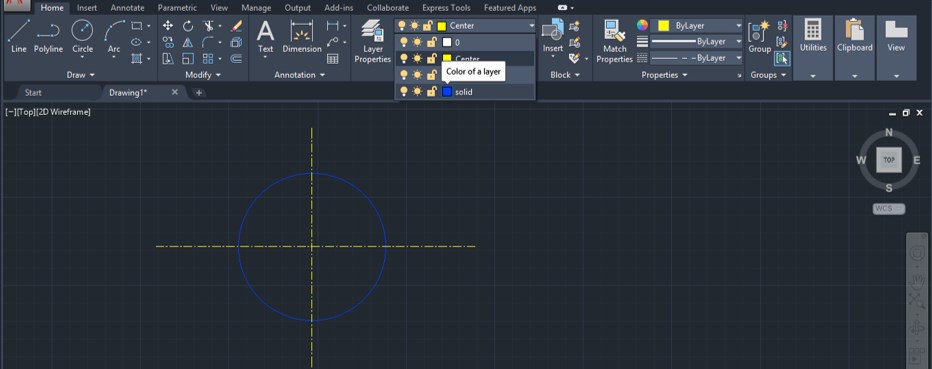Toggle lock icon on Center layer row
Image resolution: width=932 pixels, height=369 pixels.
click(431, 58)
